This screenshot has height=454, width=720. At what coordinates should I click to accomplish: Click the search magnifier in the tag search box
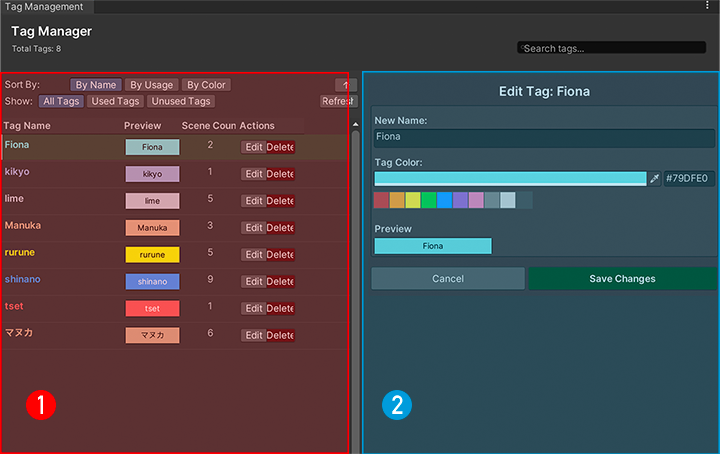point(521,48)
